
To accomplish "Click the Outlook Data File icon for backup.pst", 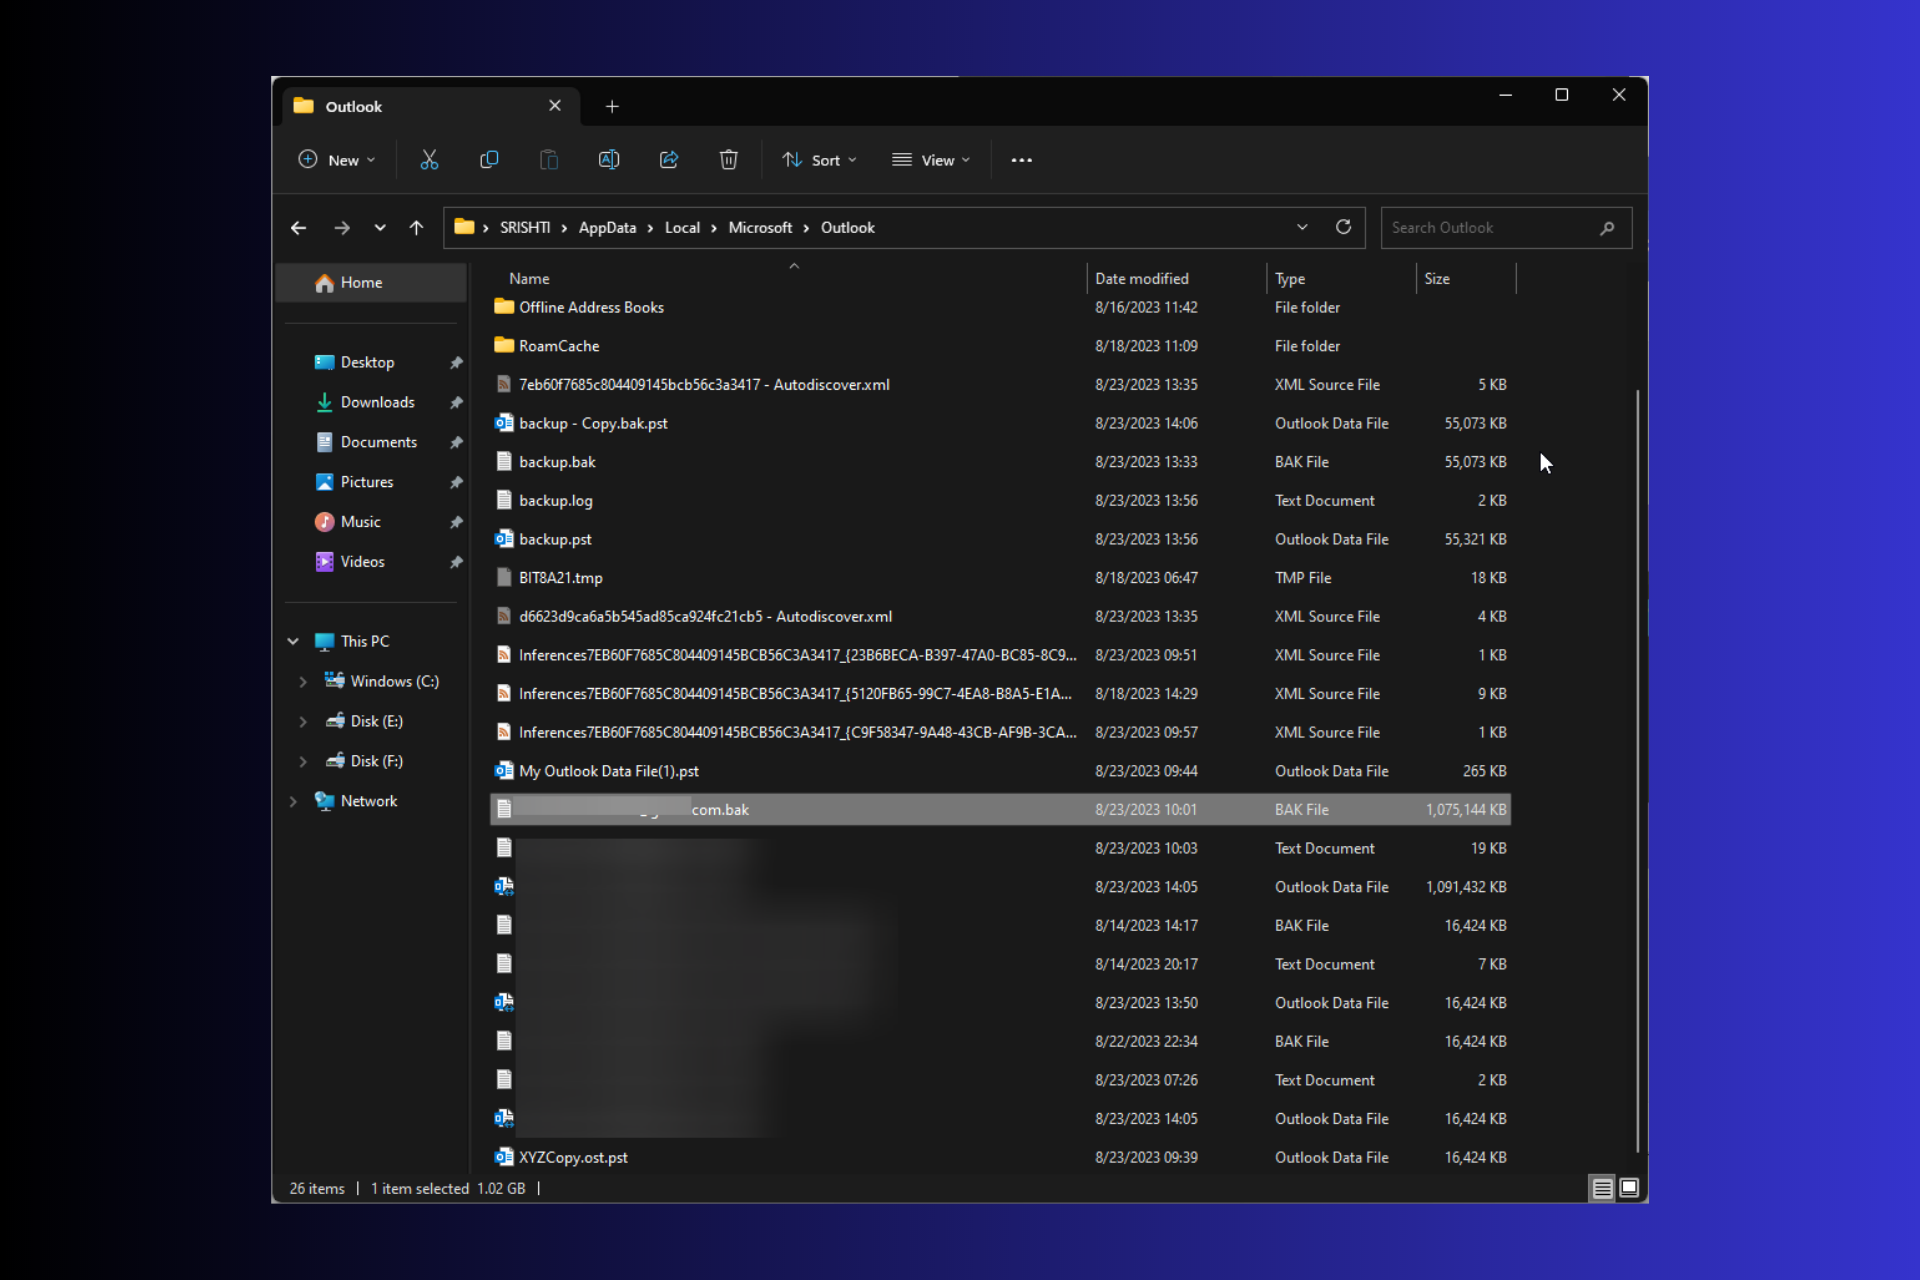I will [x=503, y=539].
